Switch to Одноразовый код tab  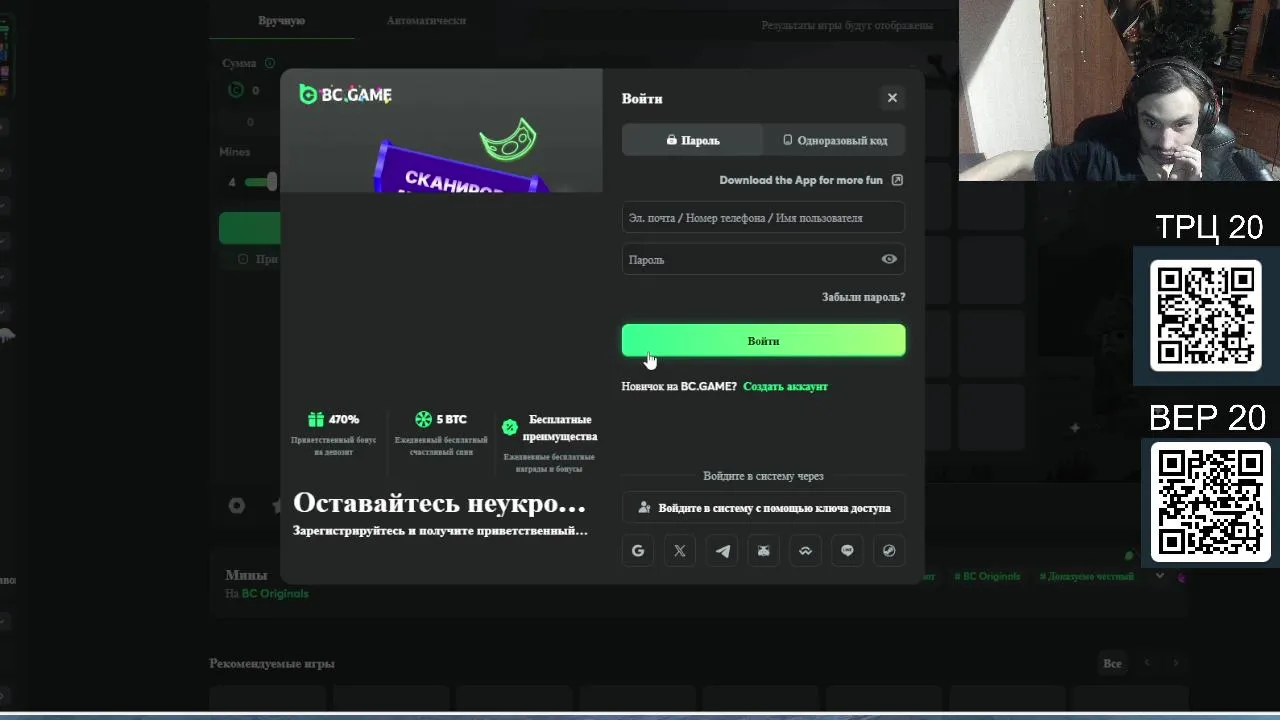[835, 140]
